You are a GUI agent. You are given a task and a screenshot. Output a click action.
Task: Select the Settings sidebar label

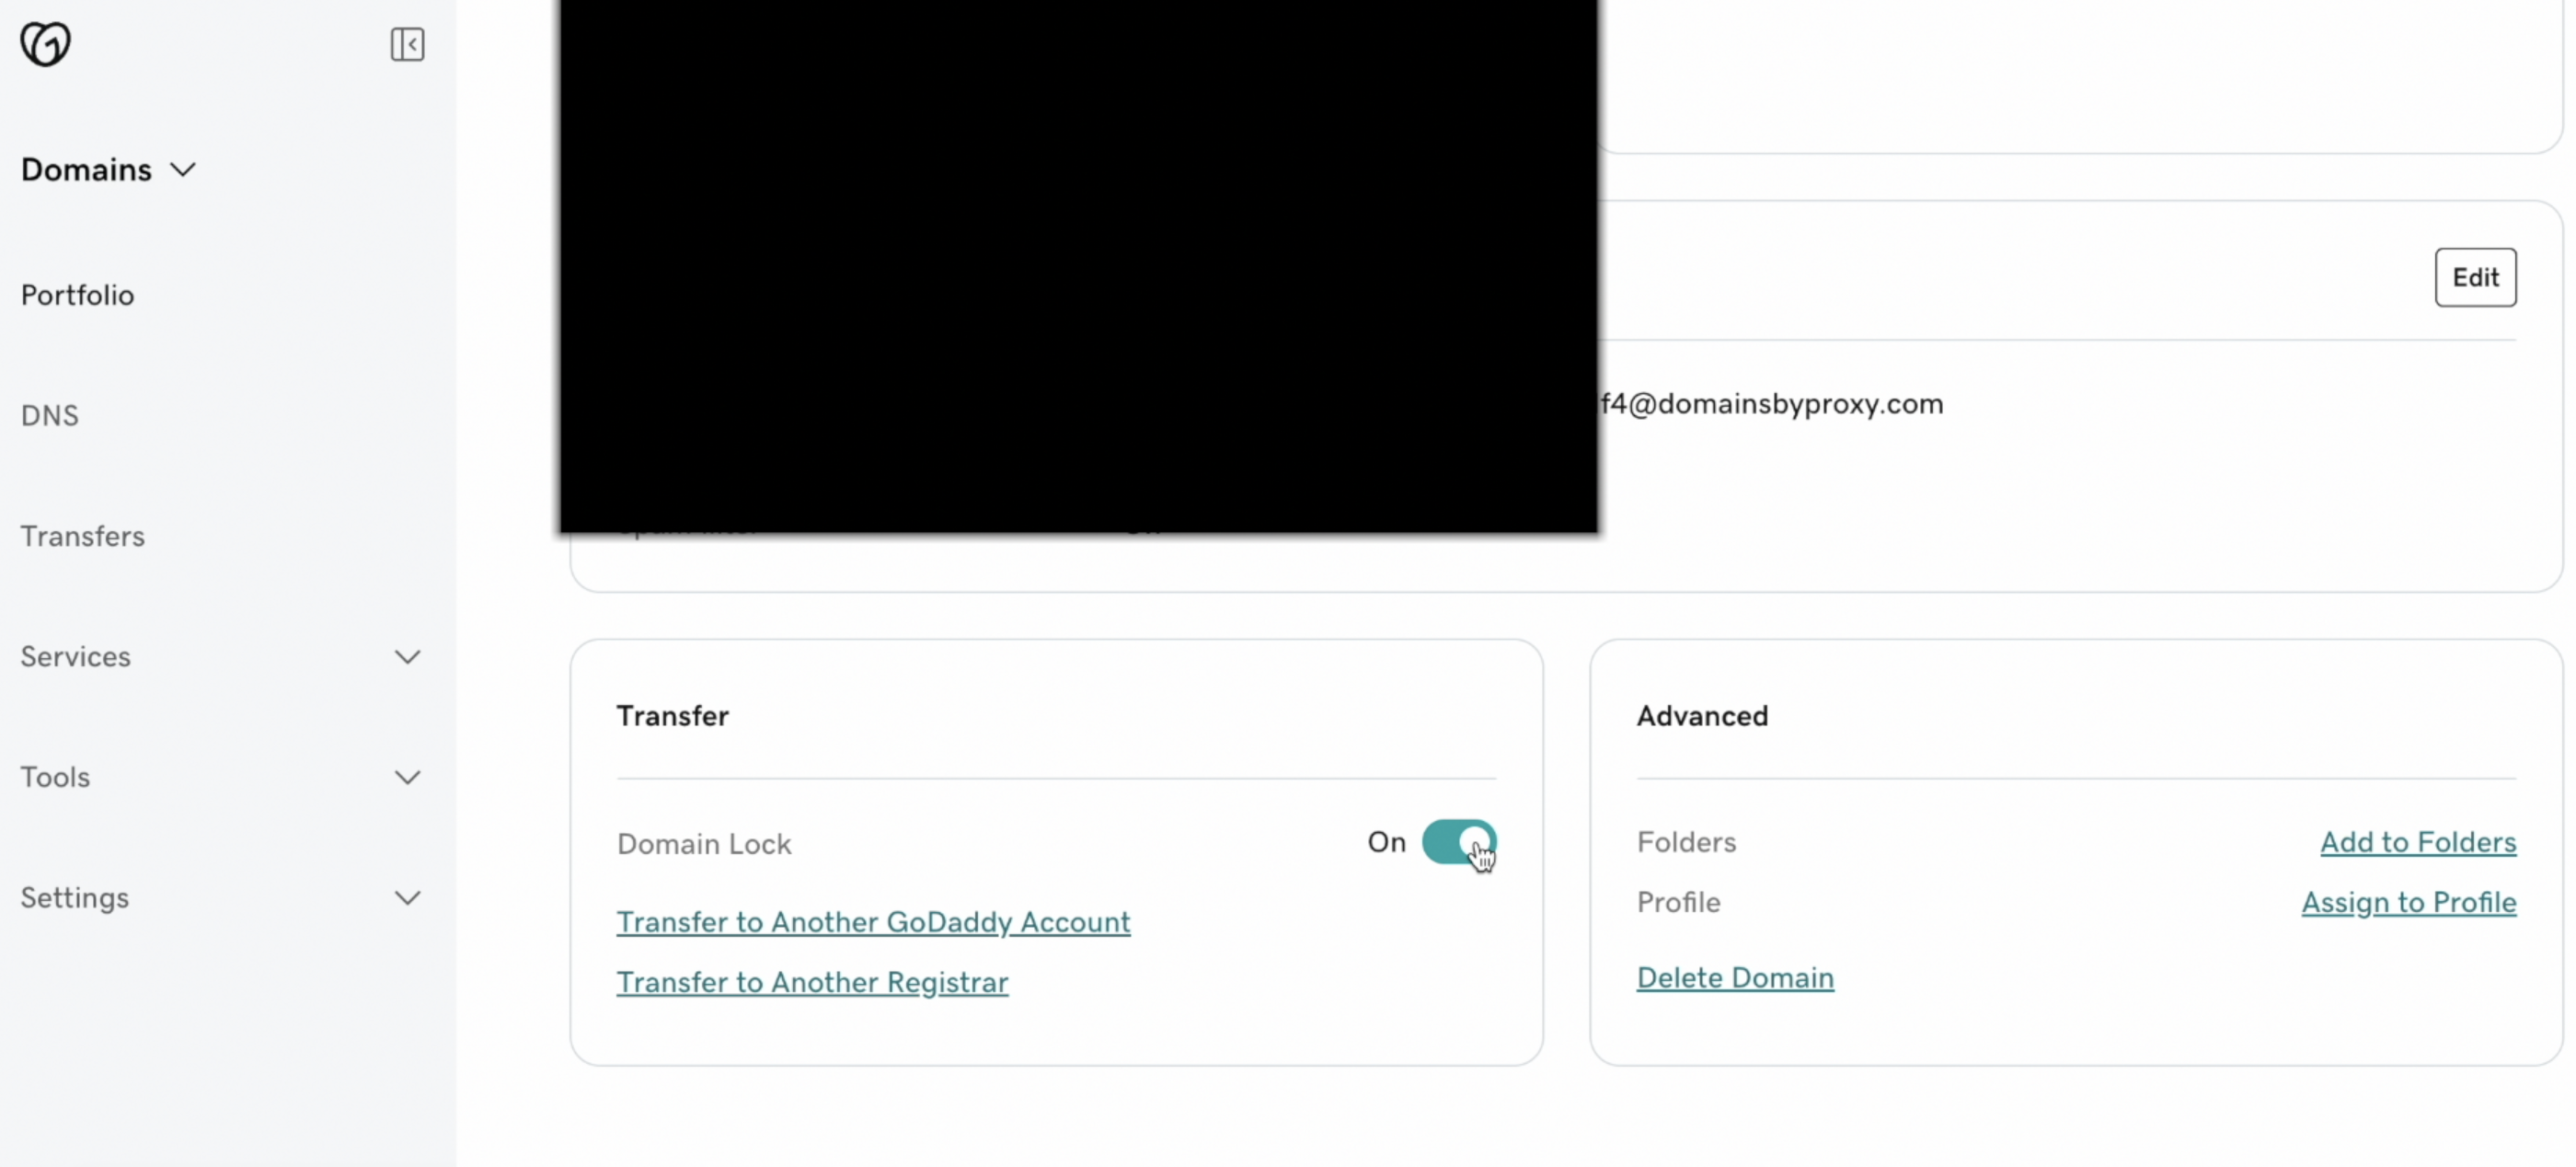(75, 898)
